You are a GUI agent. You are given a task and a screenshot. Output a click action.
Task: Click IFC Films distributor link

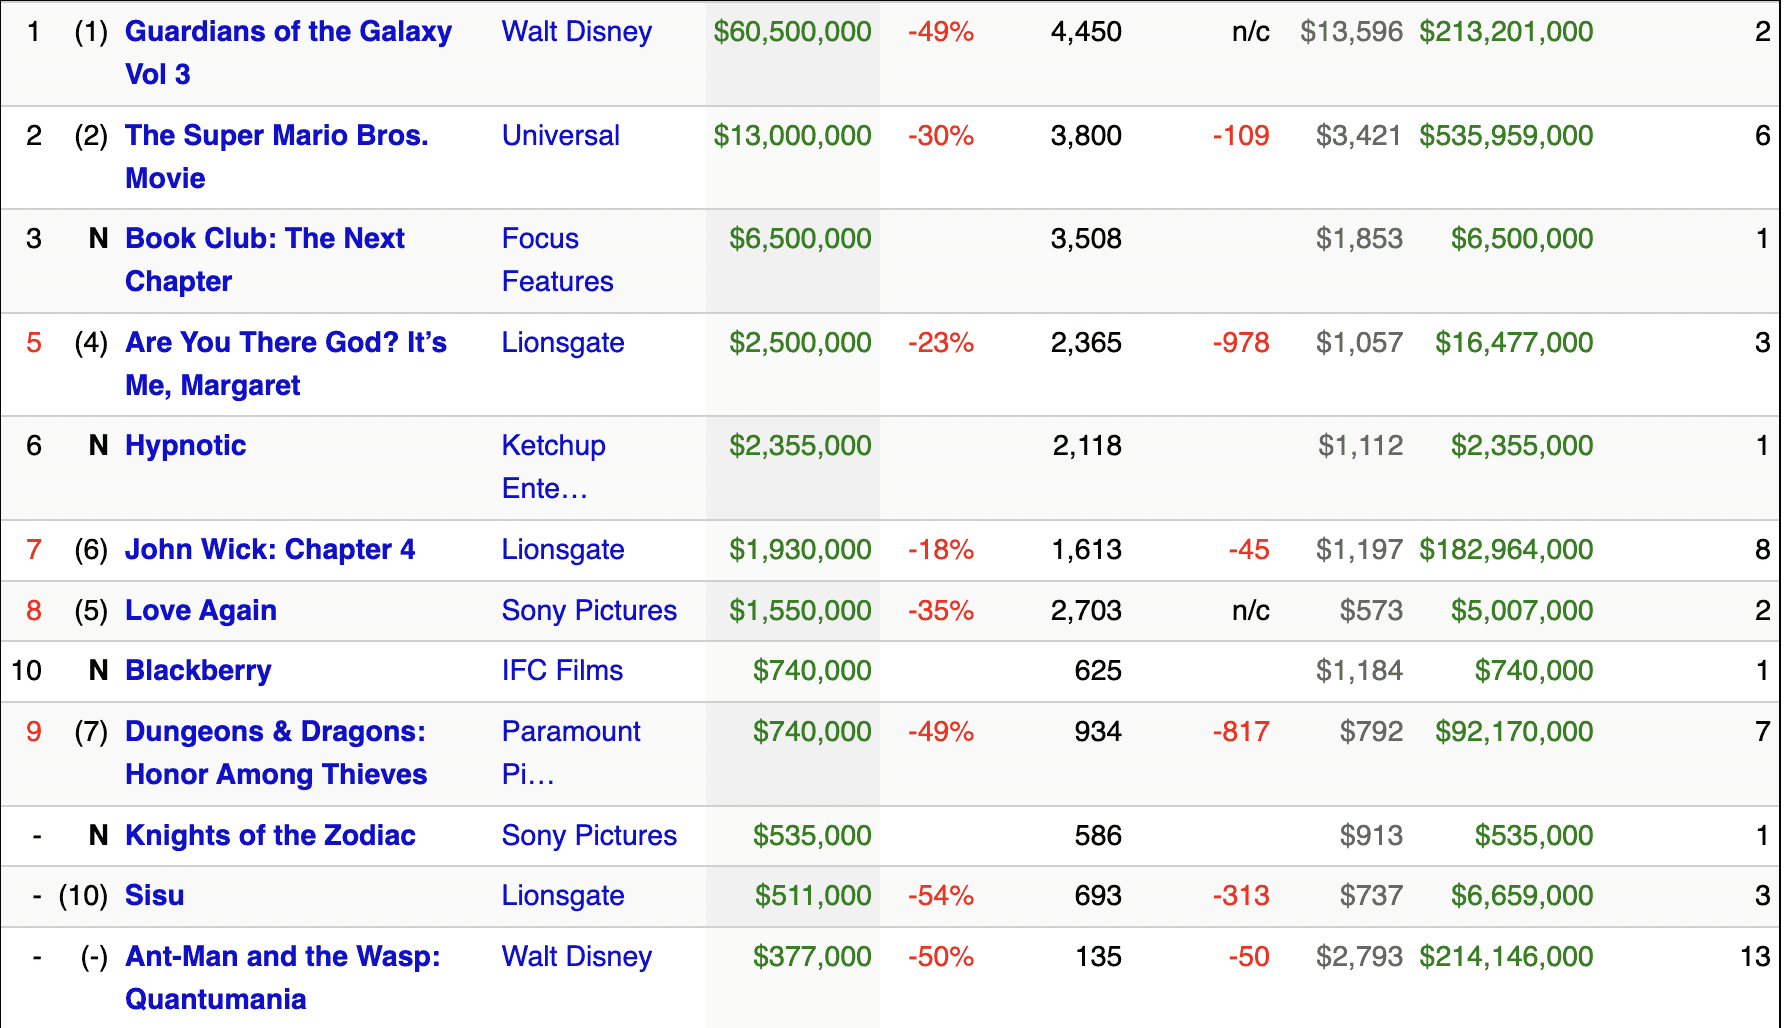[x=562, y=671]
